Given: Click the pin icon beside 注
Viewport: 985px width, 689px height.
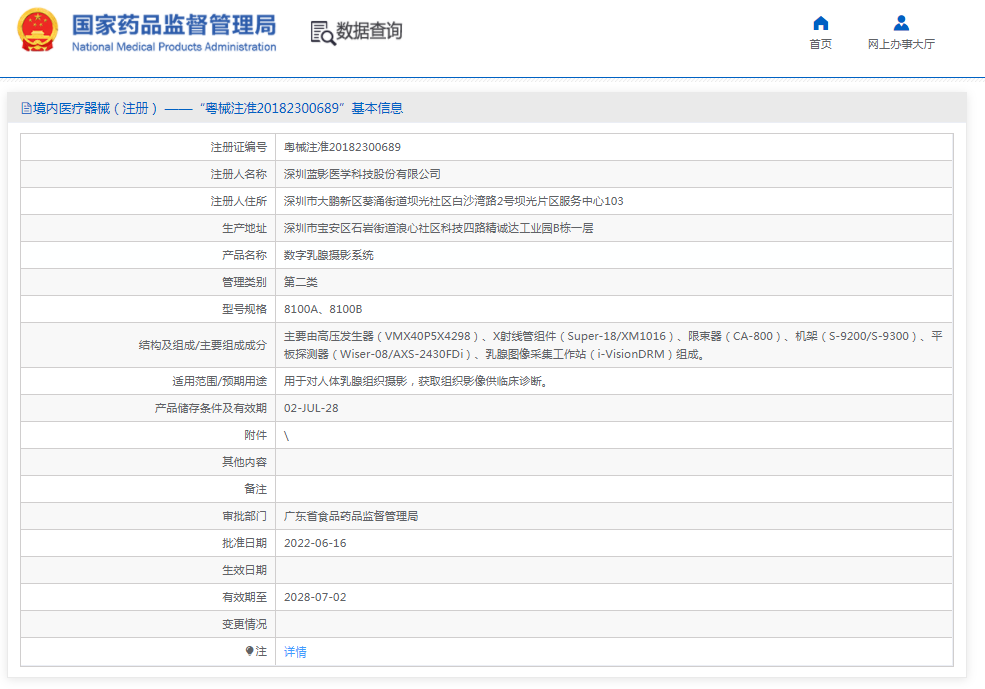Looking at the screenshot, I should tap(250, 651).
